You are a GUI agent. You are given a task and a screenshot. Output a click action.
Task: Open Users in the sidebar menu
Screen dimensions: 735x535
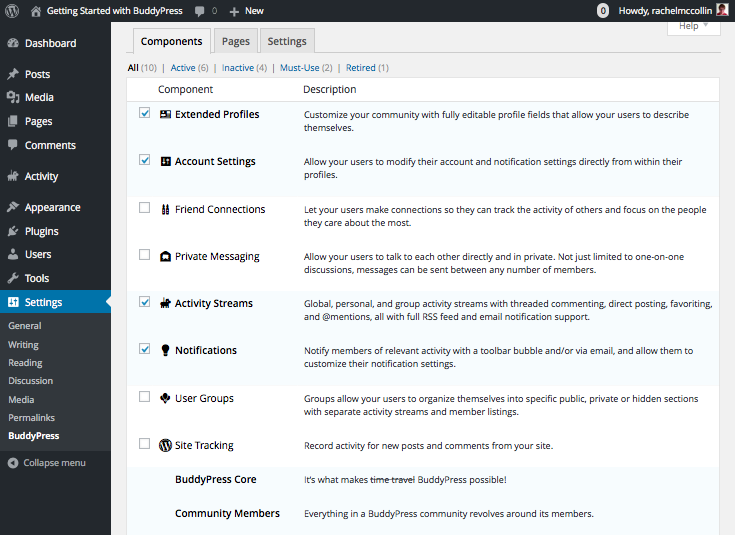click(x=38, y=254)
